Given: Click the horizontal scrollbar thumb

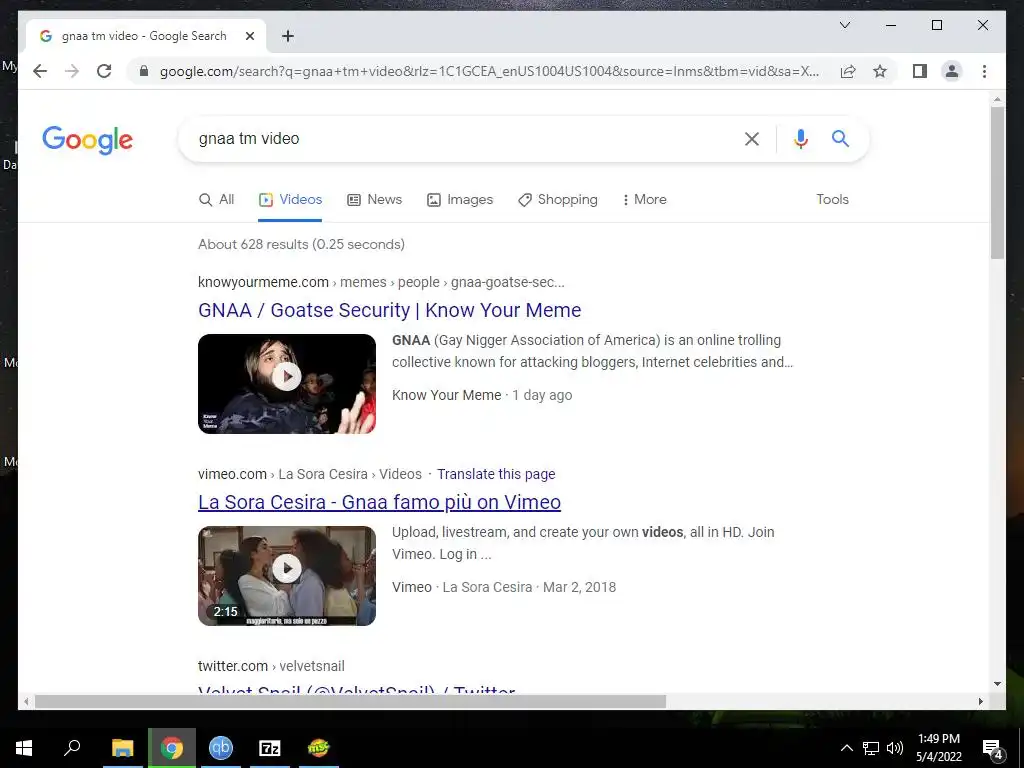Looking at the screenshot, I should tap(350, 701).
